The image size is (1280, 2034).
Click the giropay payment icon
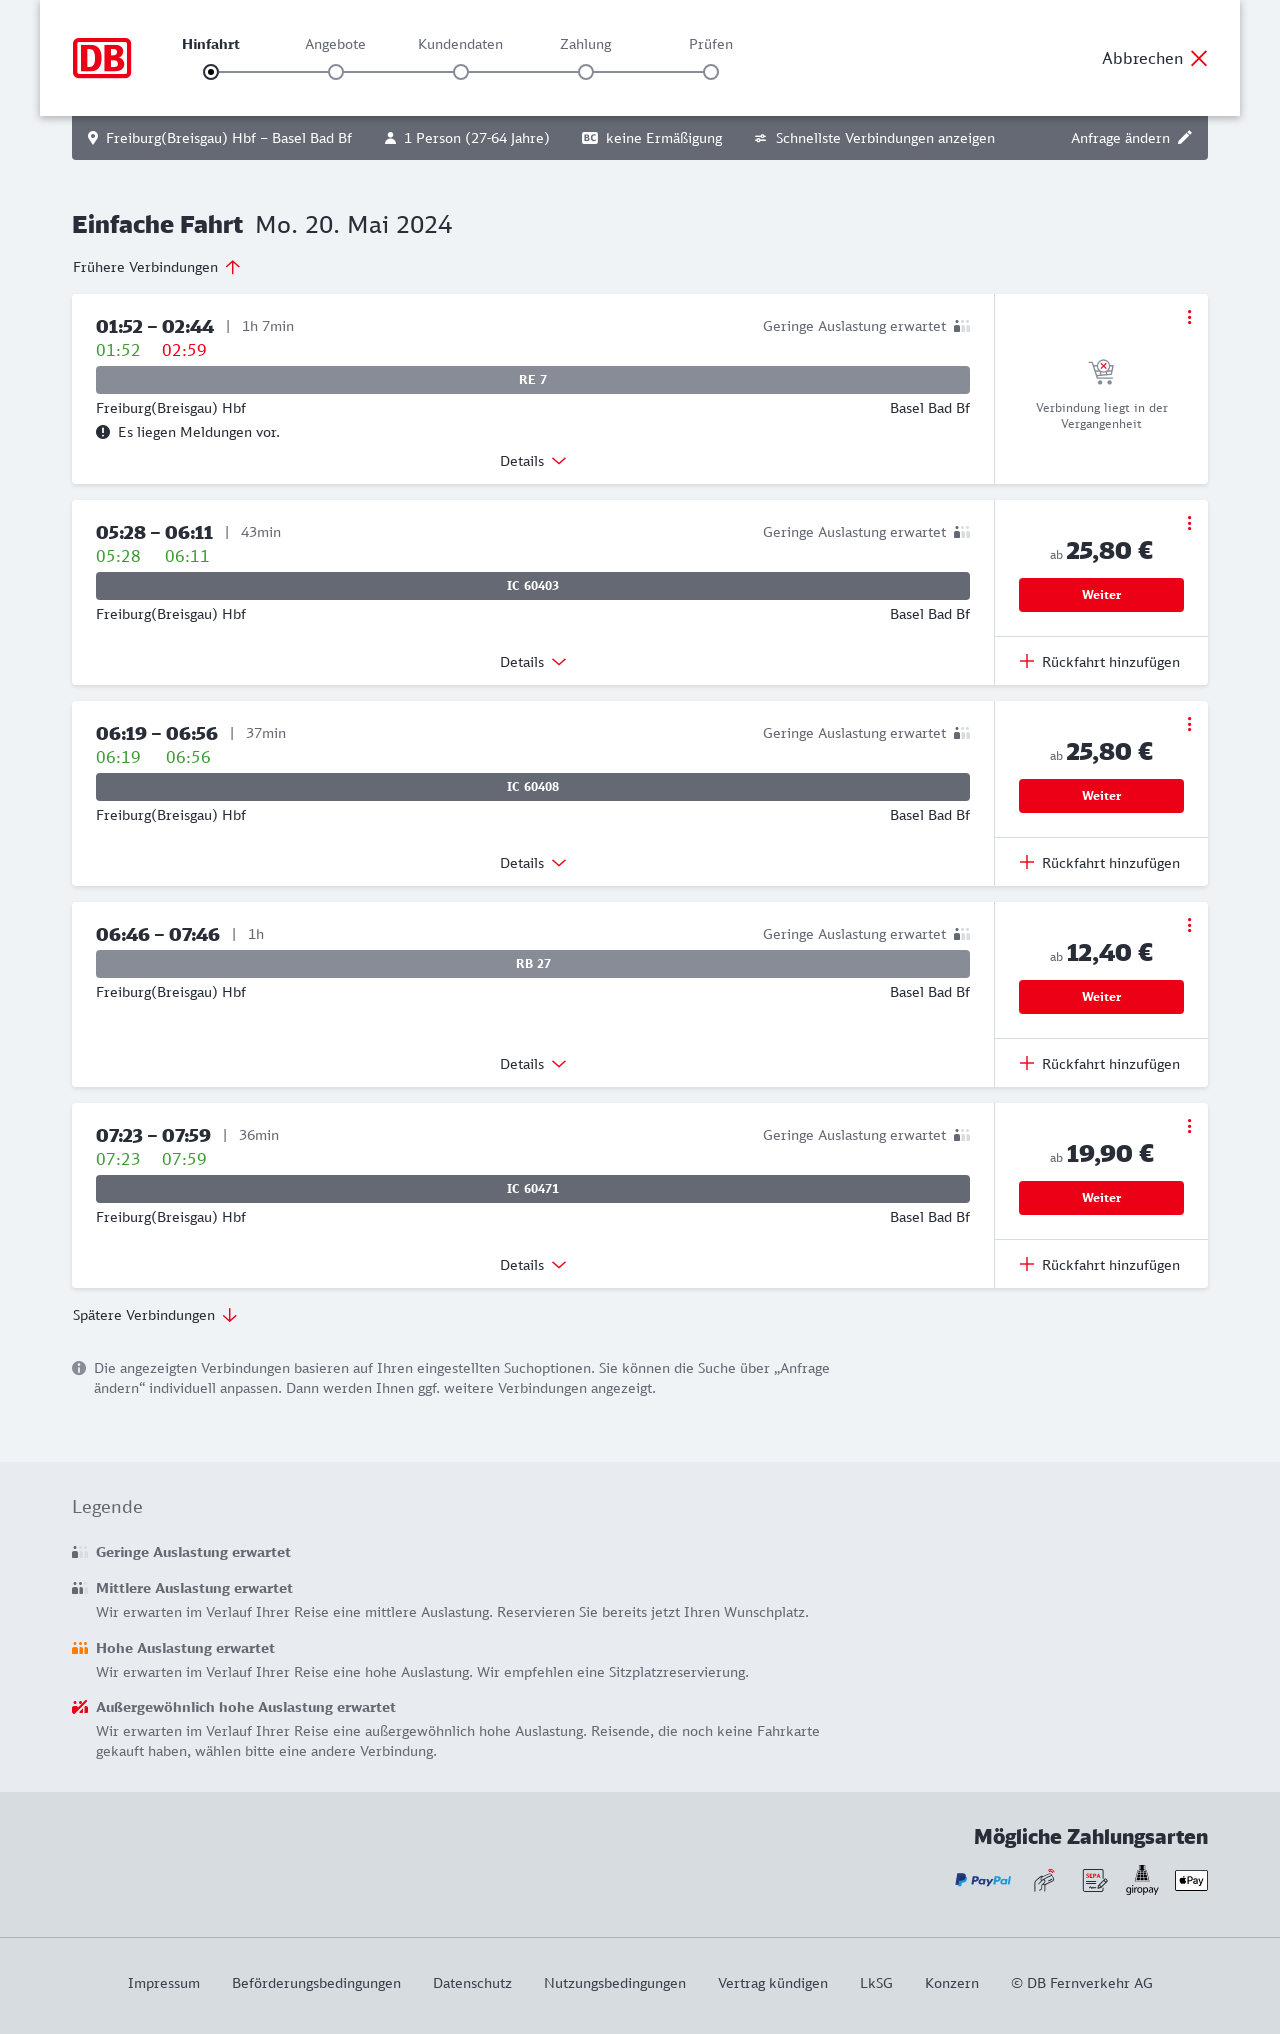pos(1142,1880)
